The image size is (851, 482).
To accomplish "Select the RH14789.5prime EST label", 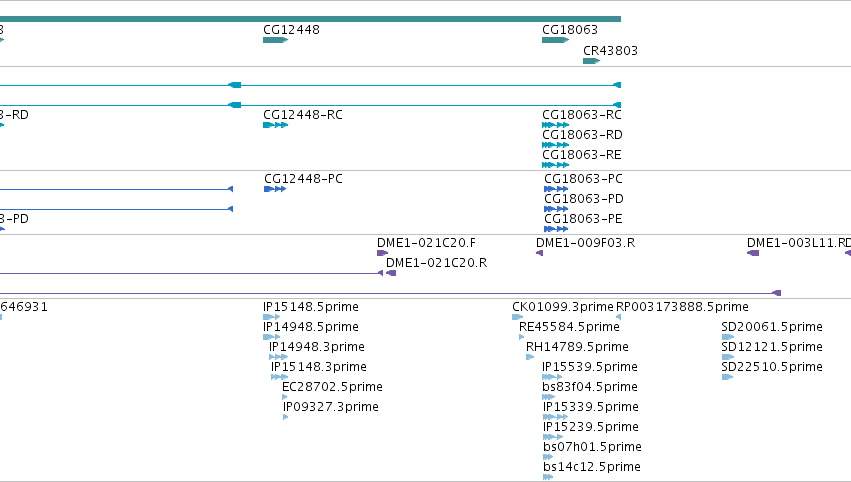I will [x=577, y=347].
